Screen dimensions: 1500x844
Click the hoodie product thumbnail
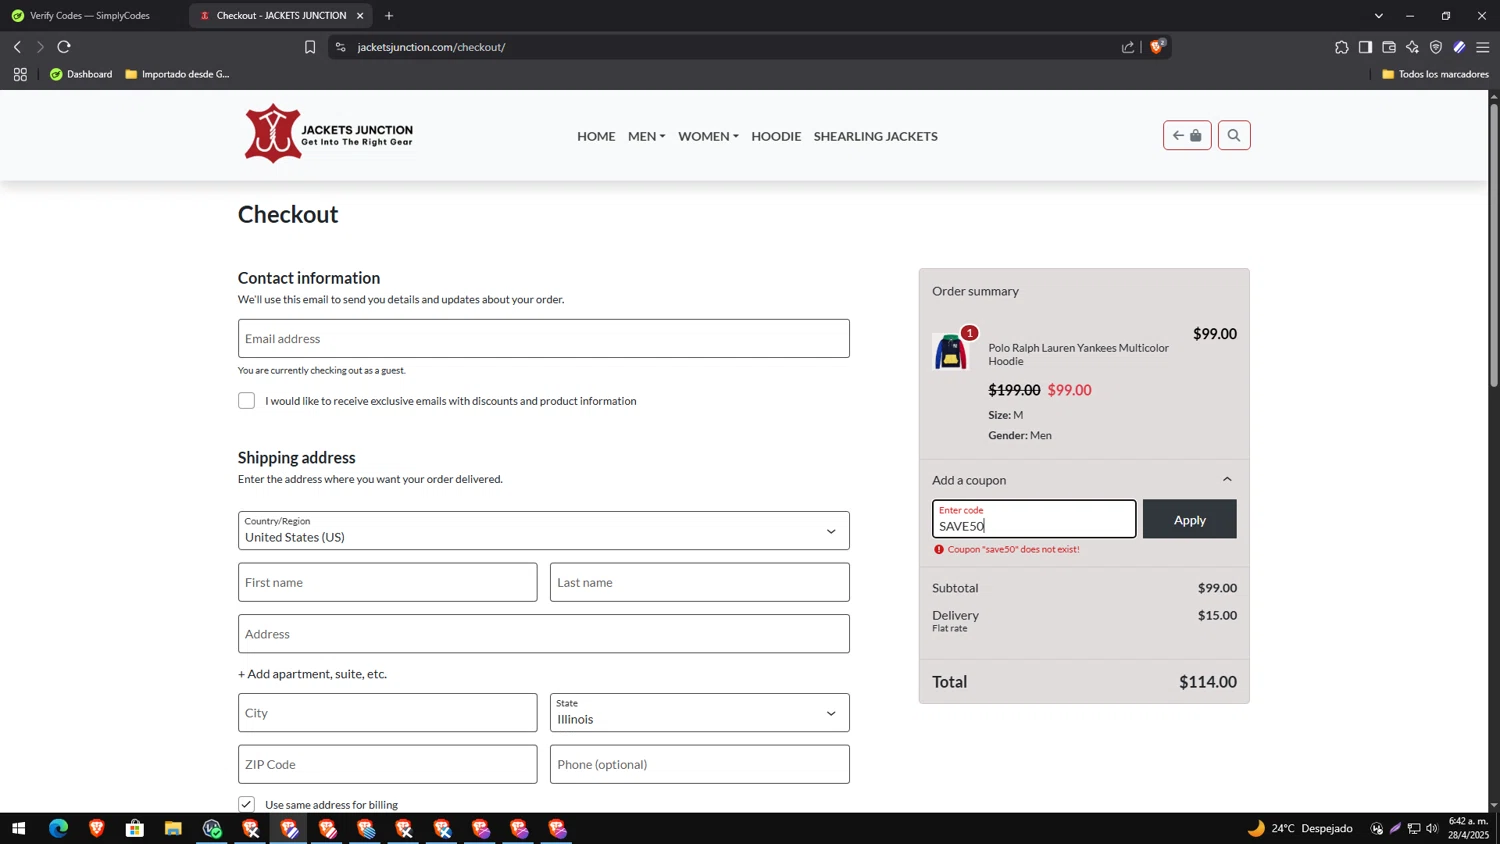point(950,352)
